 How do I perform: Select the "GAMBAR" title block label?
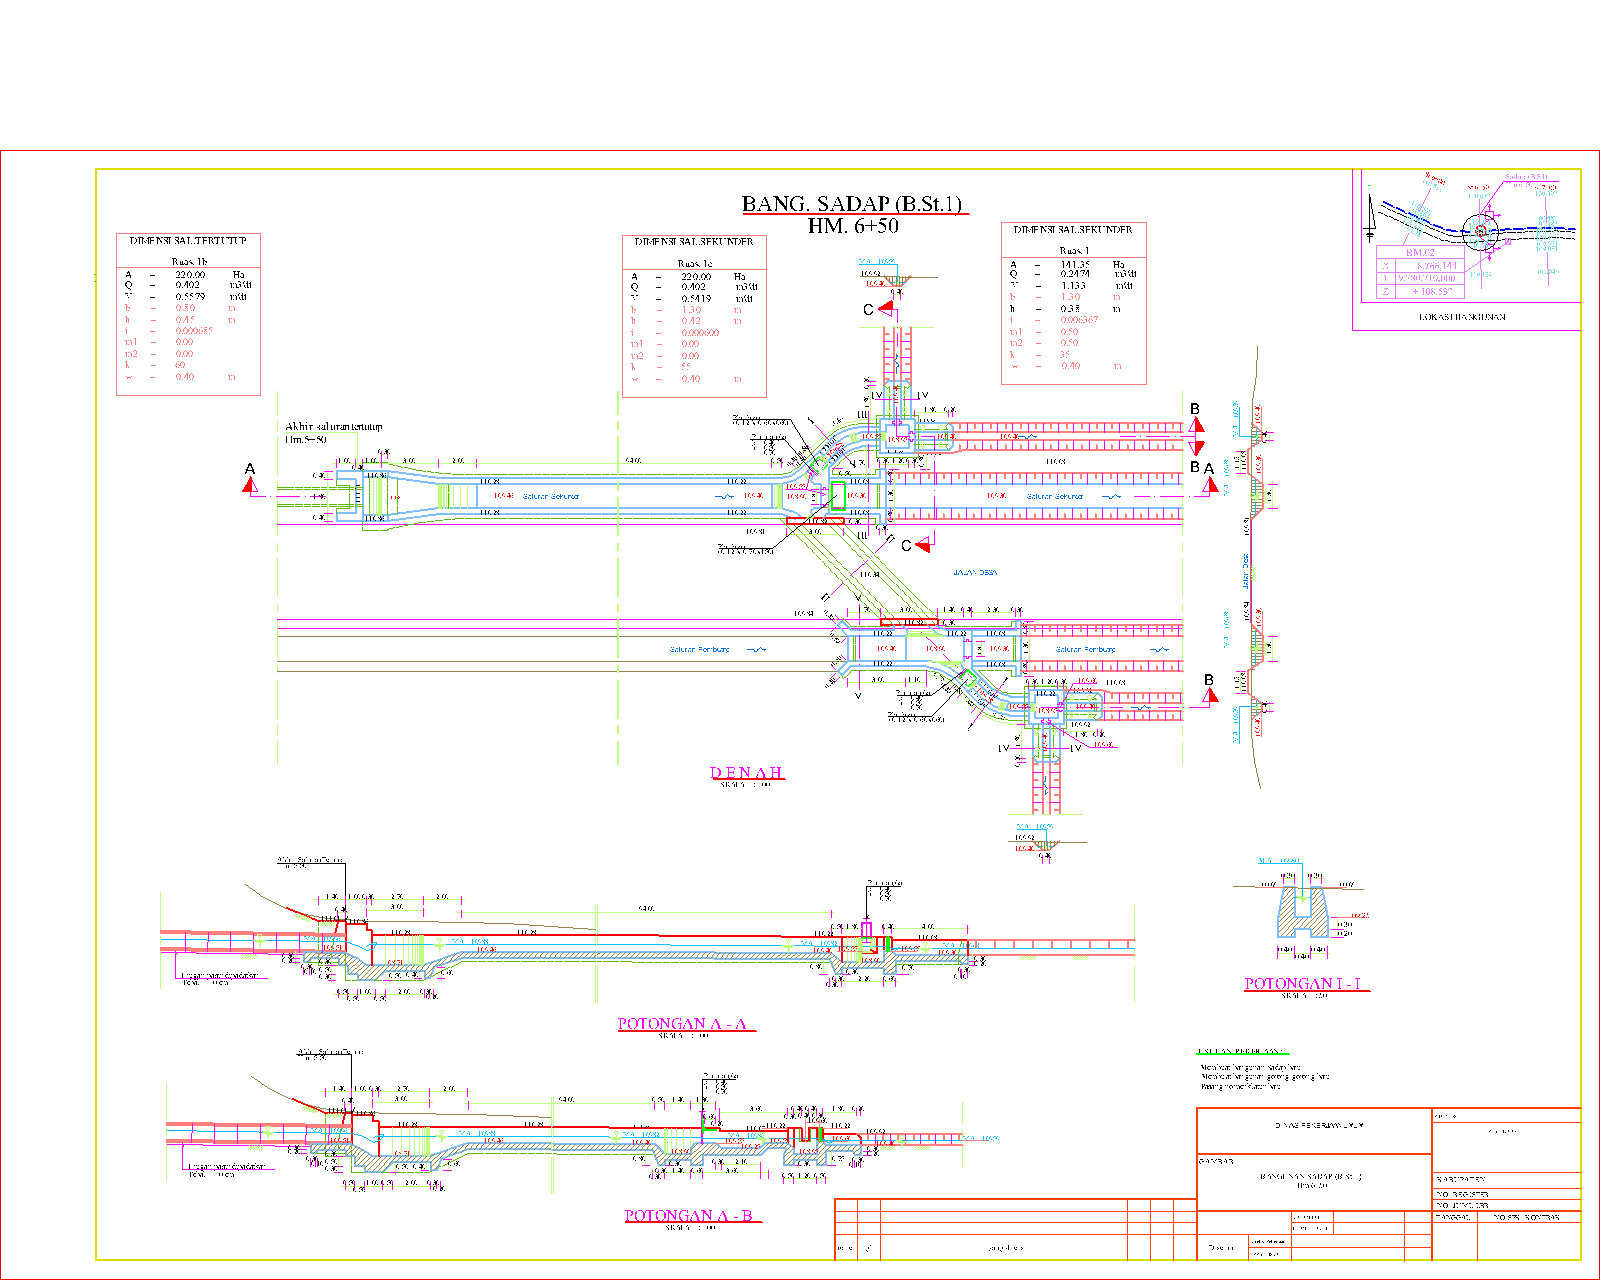(1216, 1162)
